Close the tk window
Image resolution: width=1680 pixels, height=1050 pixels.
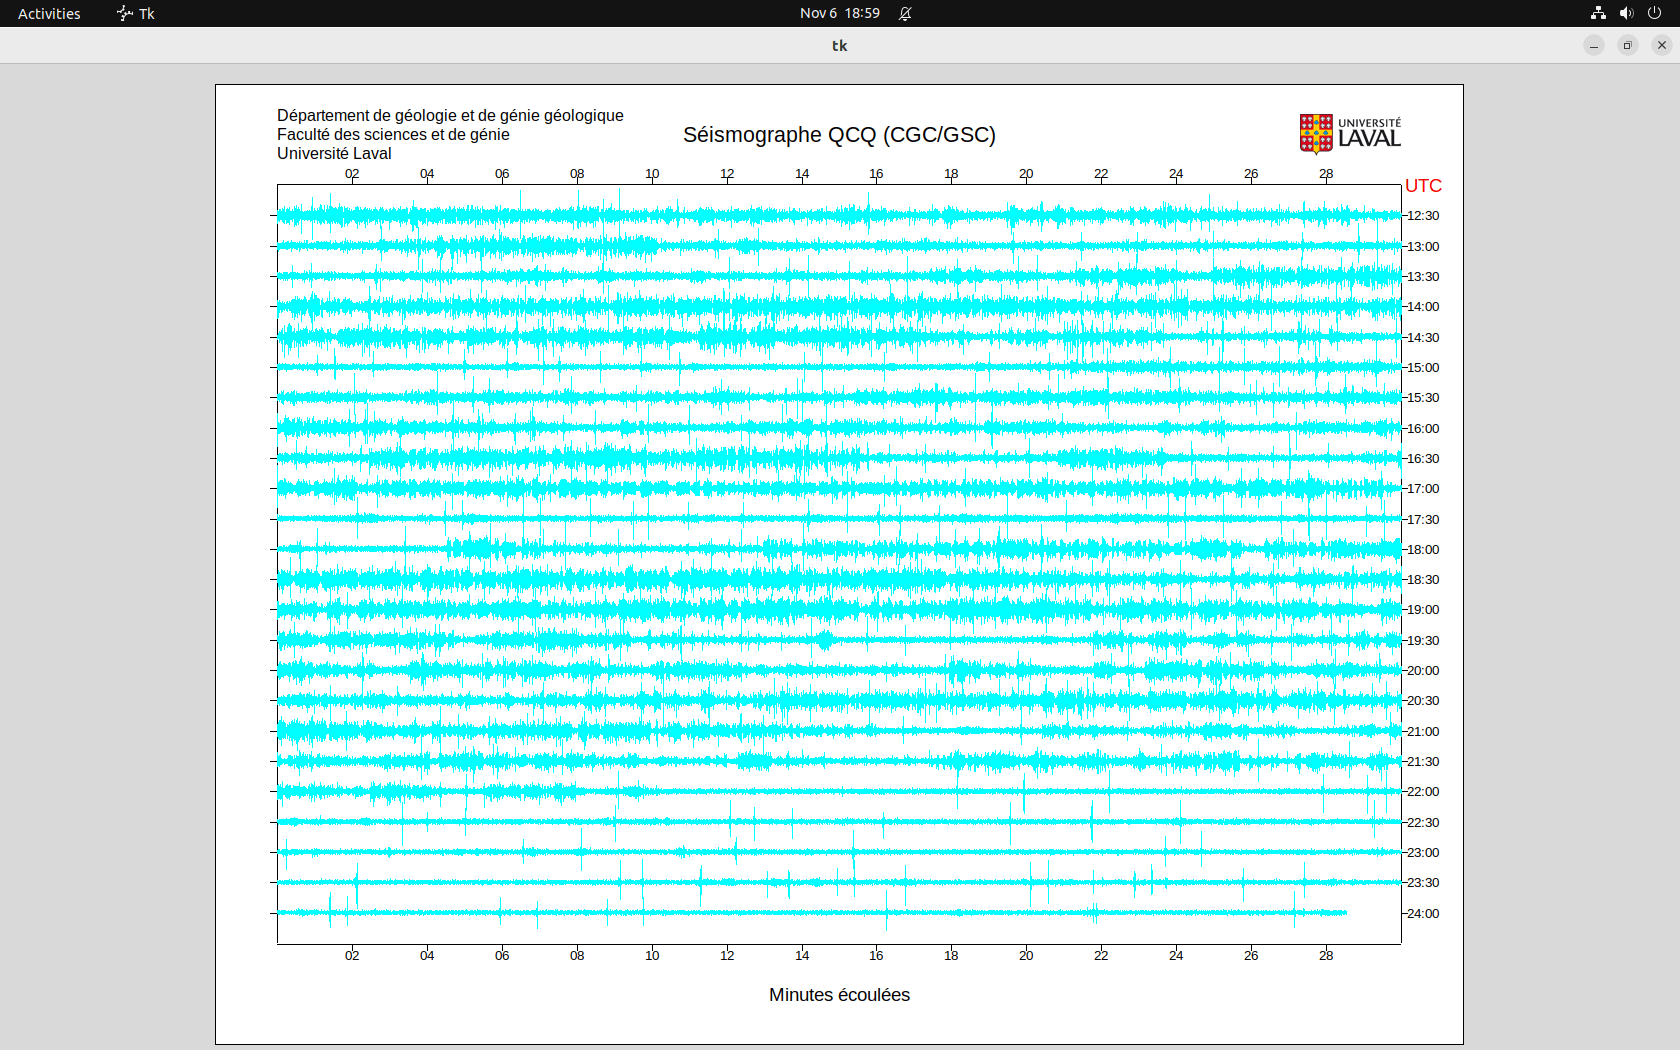[1662, 45]
